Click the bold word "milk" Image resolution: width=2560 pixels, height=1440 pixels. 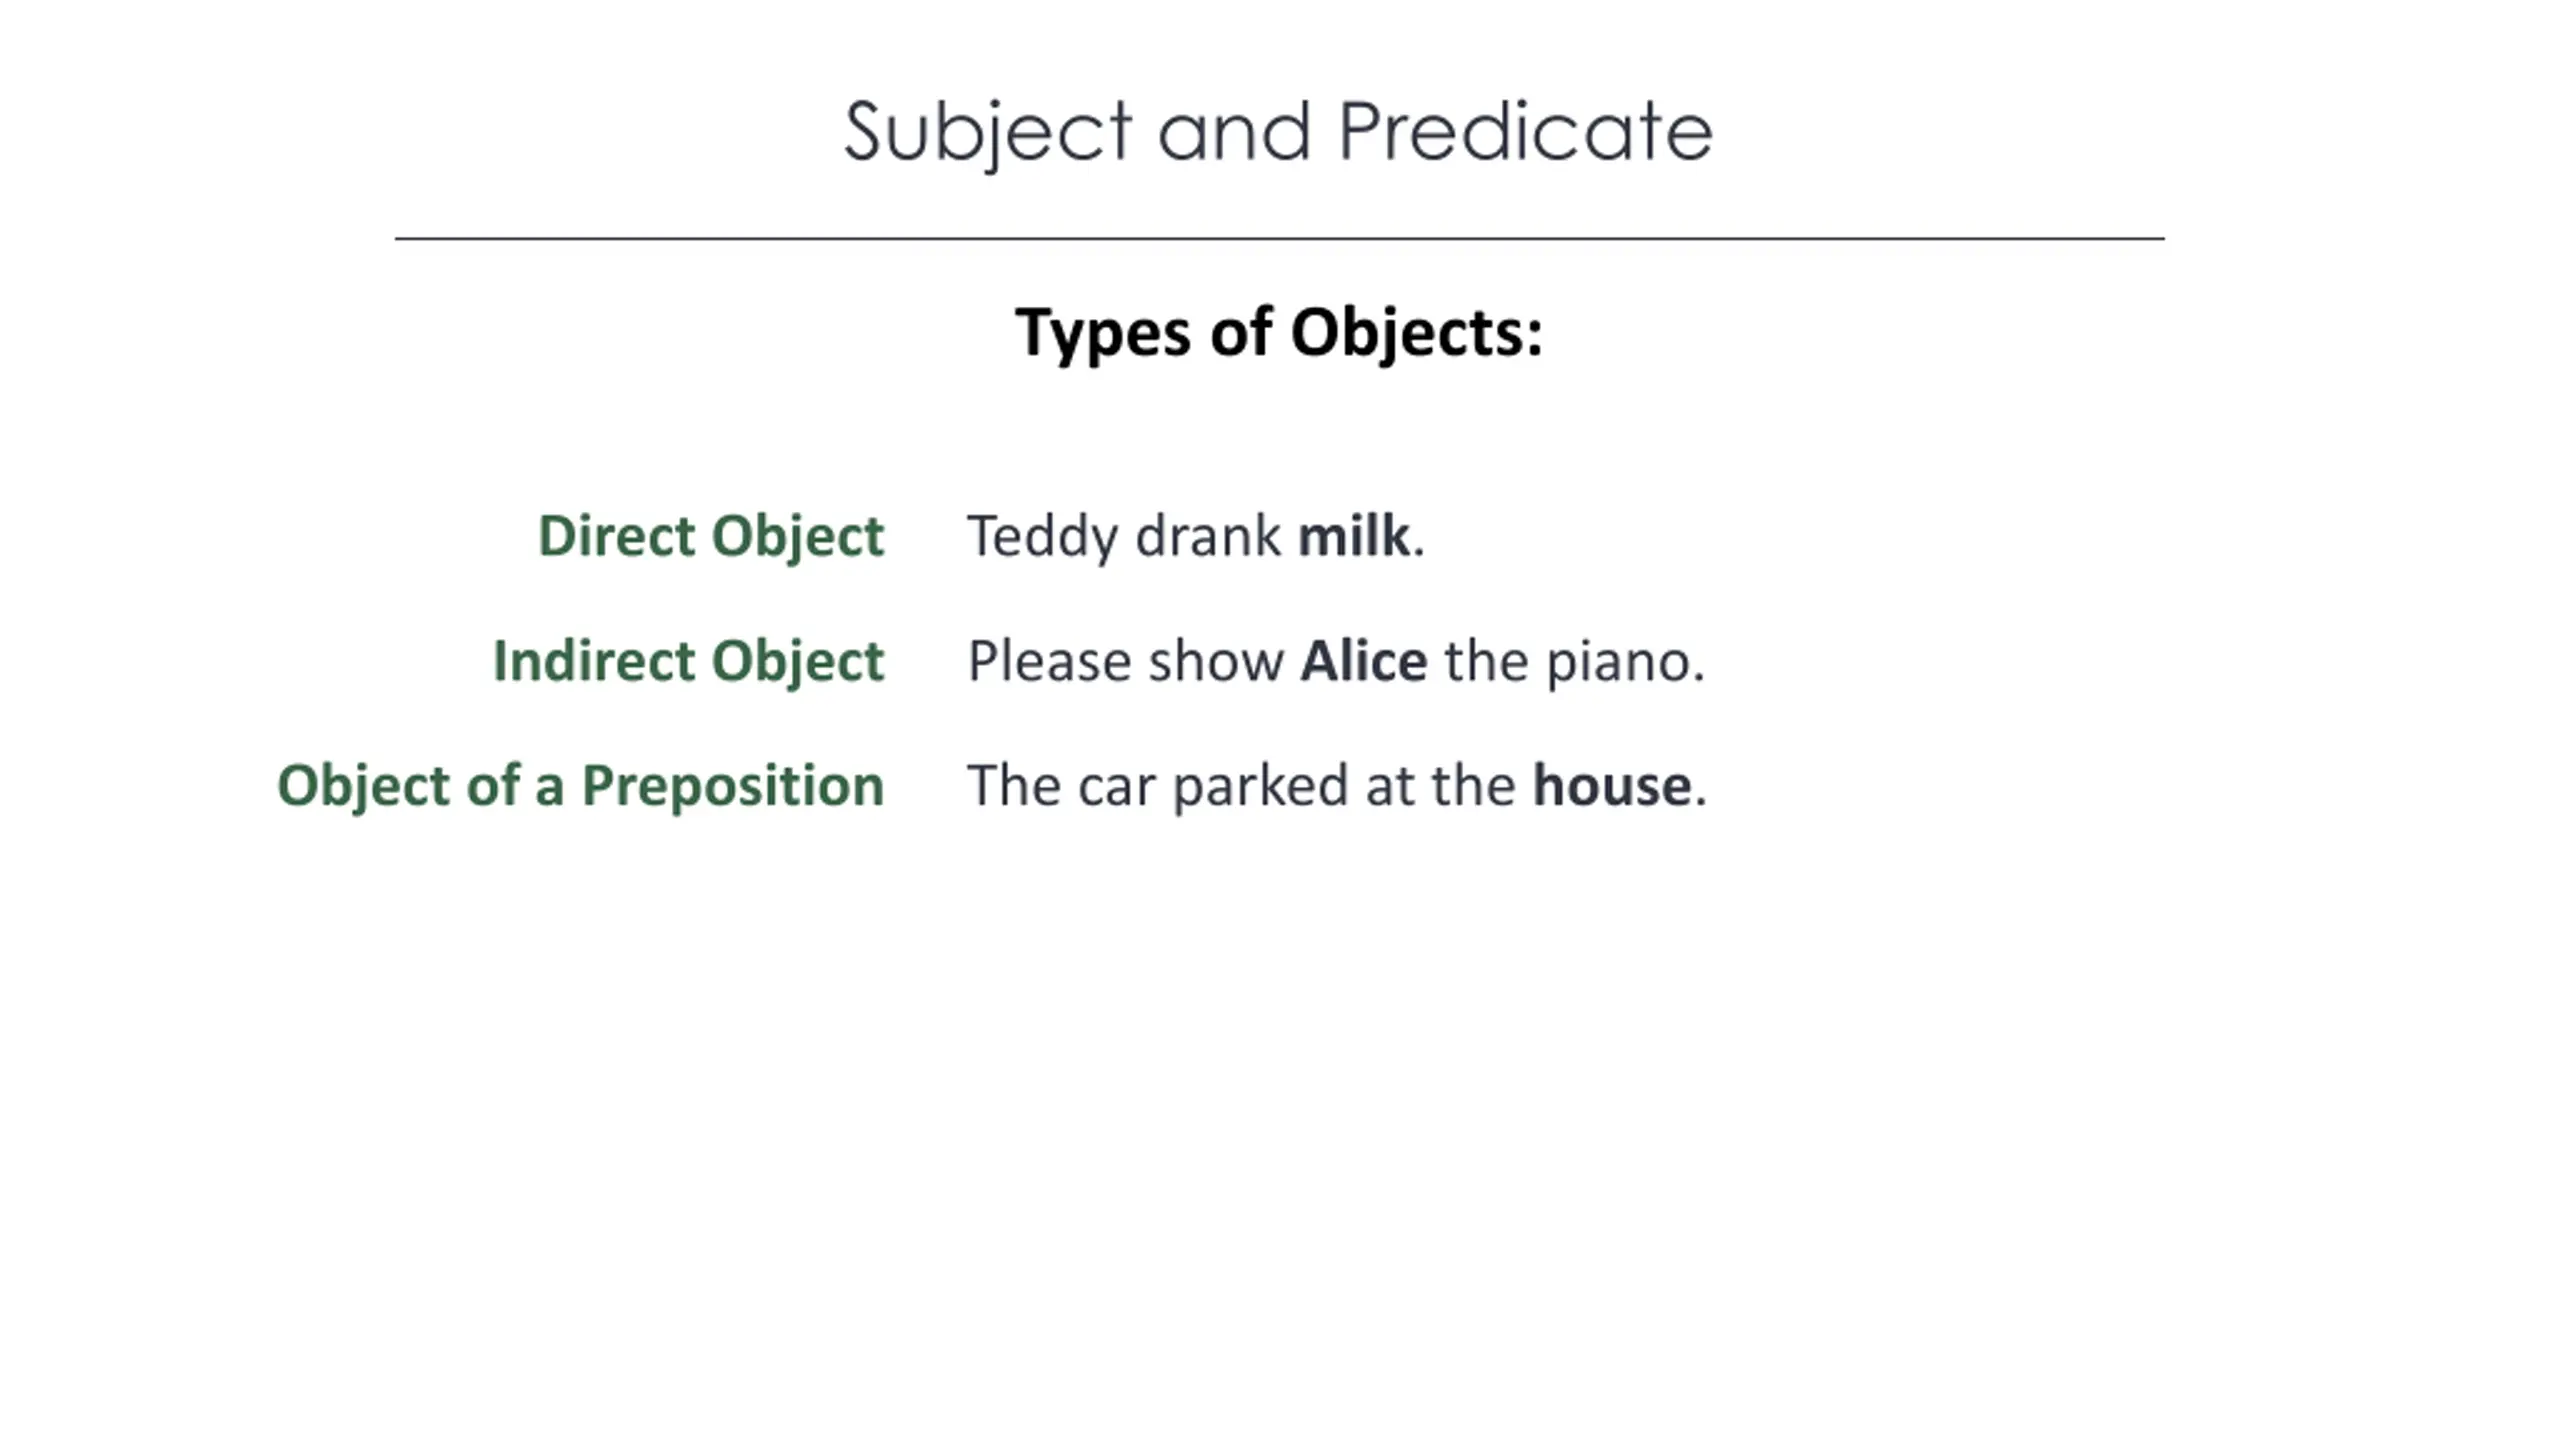(1353, 536)
